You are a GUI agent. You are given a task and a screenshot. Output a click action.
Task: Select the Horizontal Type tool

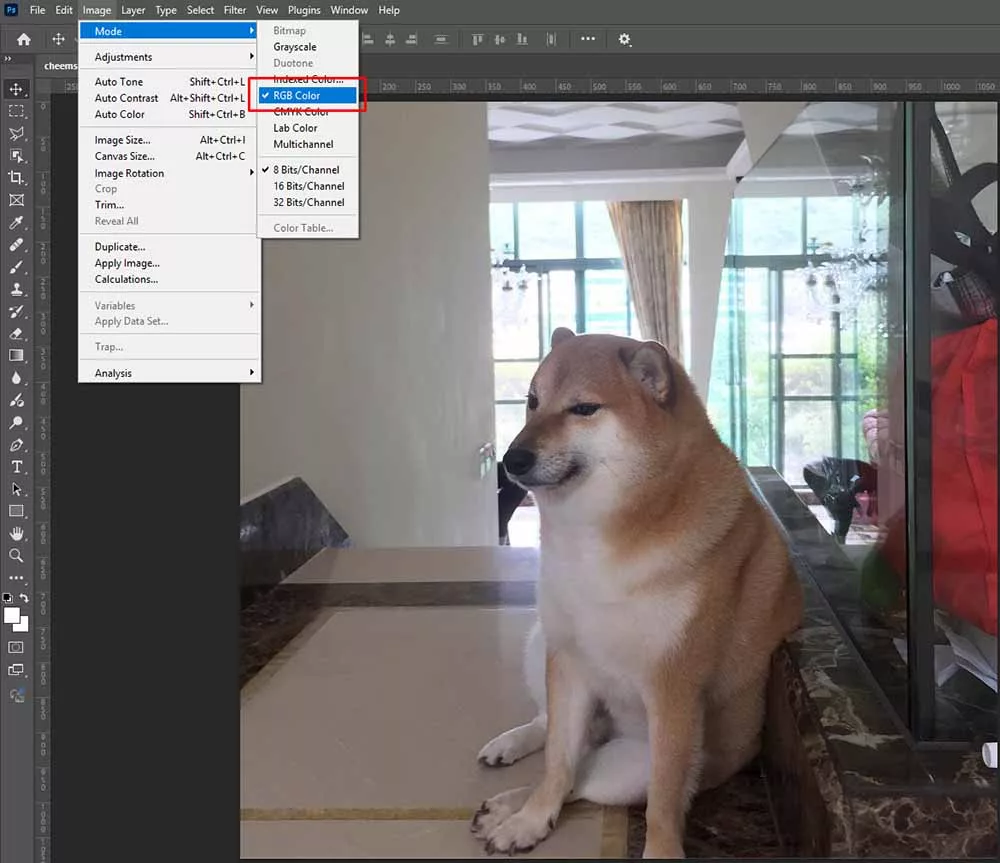(16, 466)
